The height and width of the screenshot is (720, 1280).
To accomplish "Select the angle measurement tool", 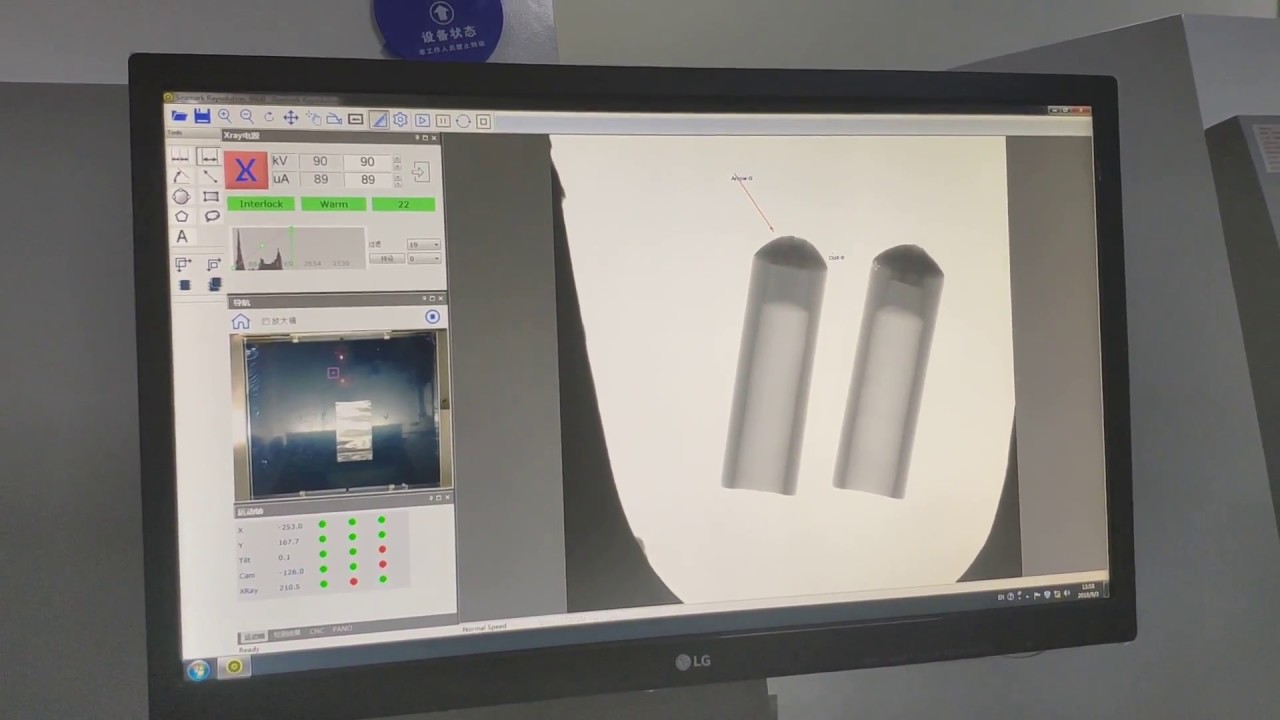I will tap(180, 177).
